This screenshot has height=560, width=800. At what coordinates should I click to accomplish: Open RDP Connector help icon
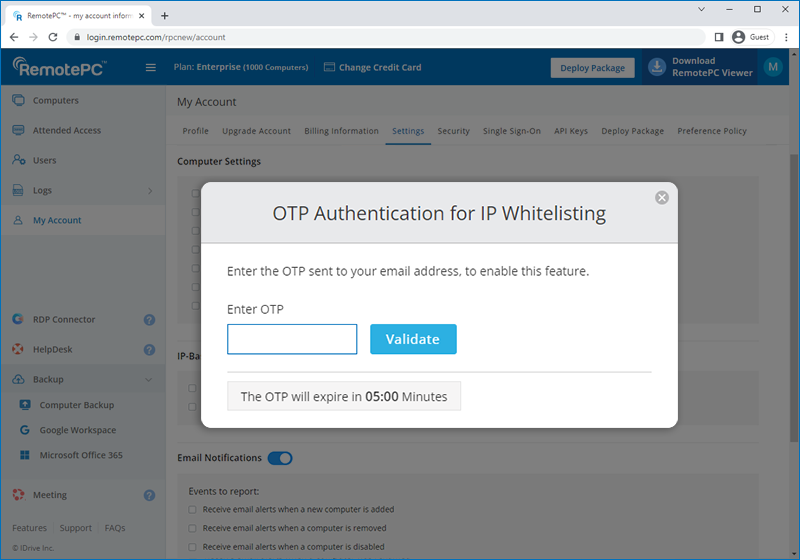149,320
